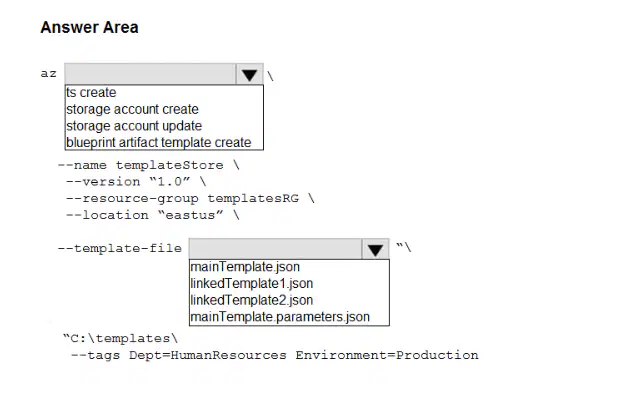The image size is (640, 401).
Task: Pick linkedTemplate2.json option
Action: [251, 300]
